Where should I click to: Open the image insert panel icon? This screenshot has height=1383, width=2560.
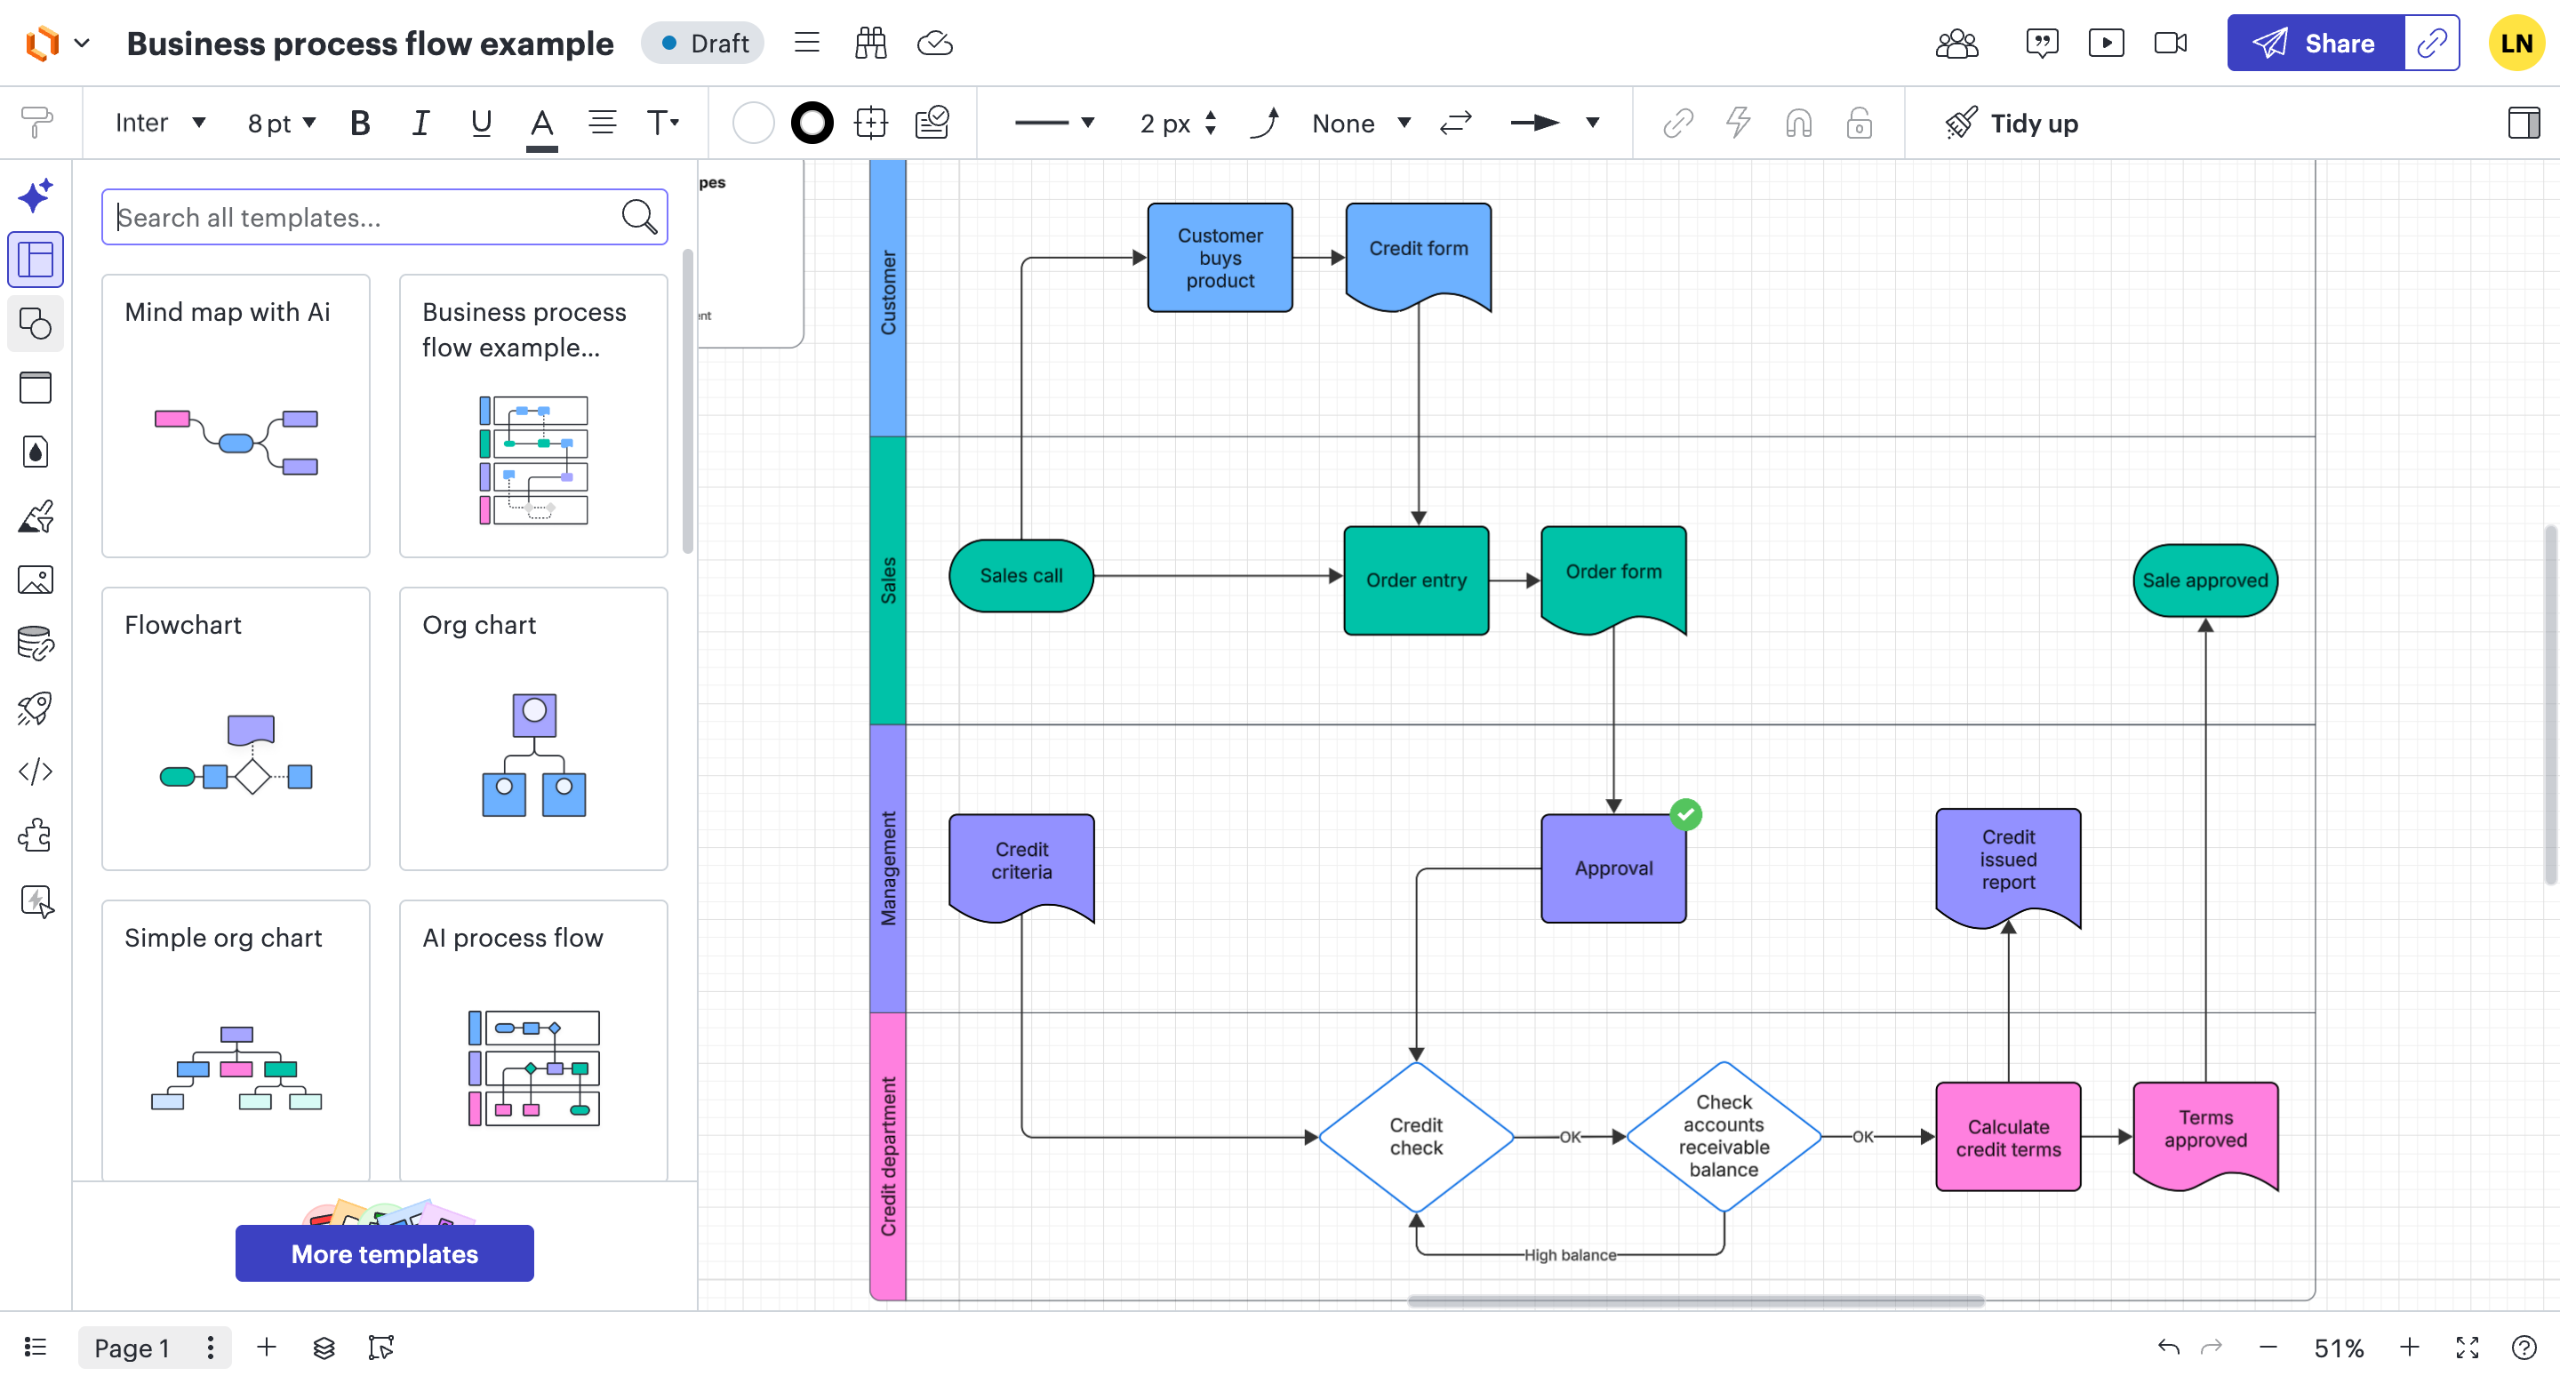coord(35,580)
